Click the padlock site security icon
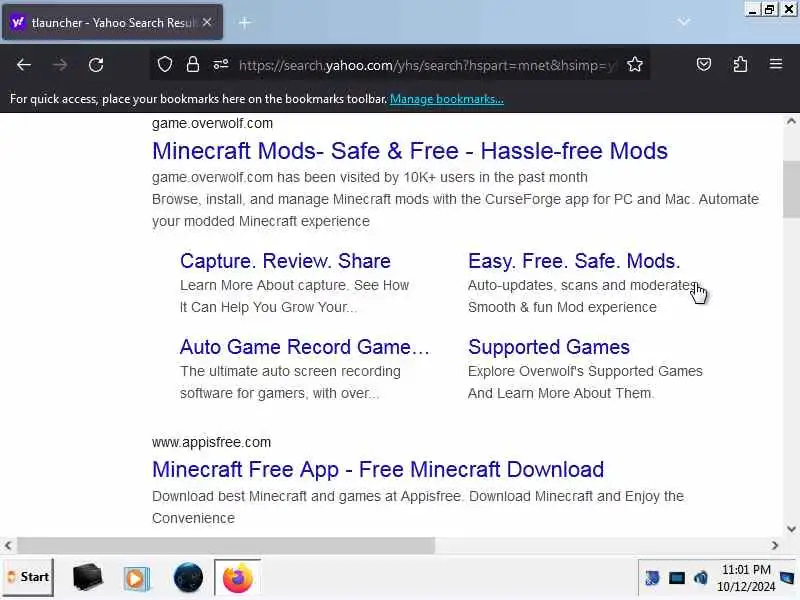 point(193,64)
